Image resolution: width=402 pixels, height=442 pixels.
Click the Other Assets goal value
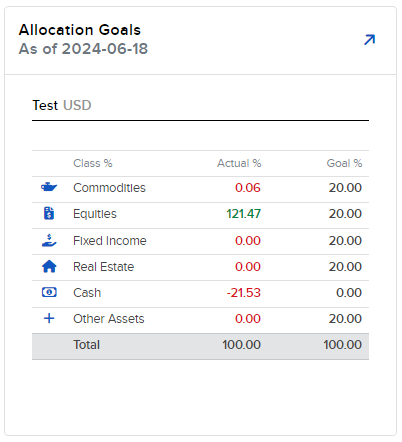pos(345,319)
